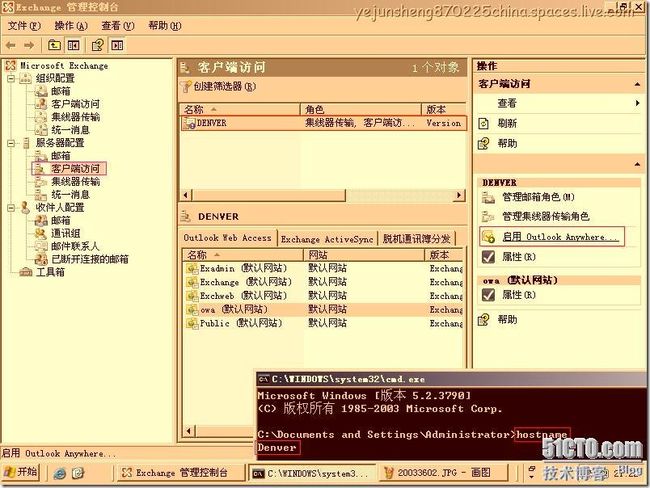
Task: Expand the 查看 submenu arrow
Action: pos(637,103)
